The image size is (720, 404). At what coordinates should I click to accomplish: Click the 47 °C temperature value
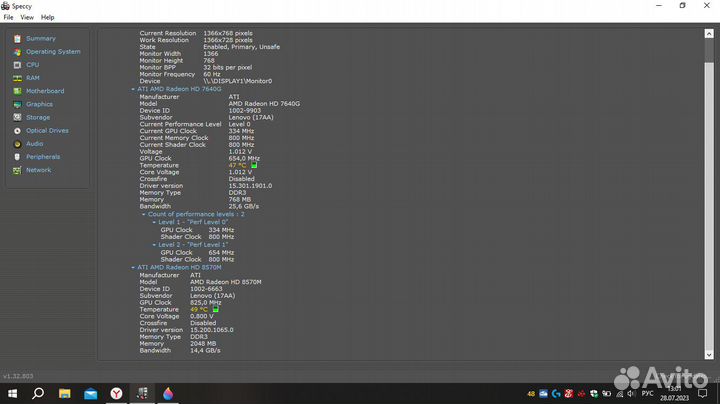tap(237, 165)
